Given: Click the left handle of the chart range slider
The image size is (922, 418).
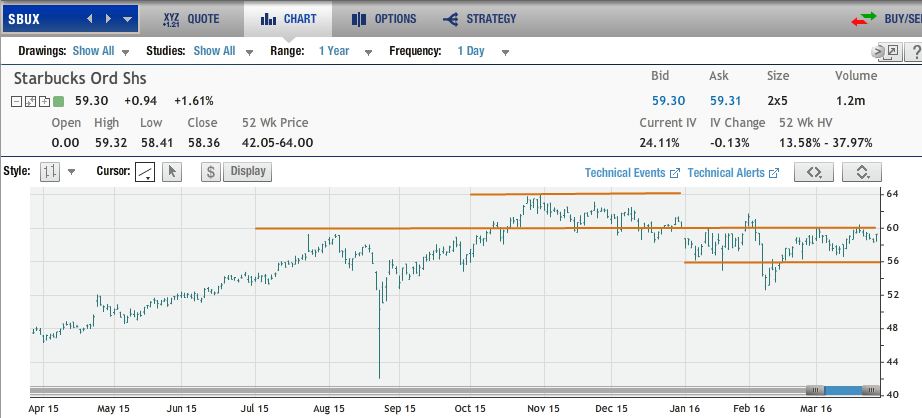Looking at the screenshot, I should pyautogui.click(x=815, y=390).
